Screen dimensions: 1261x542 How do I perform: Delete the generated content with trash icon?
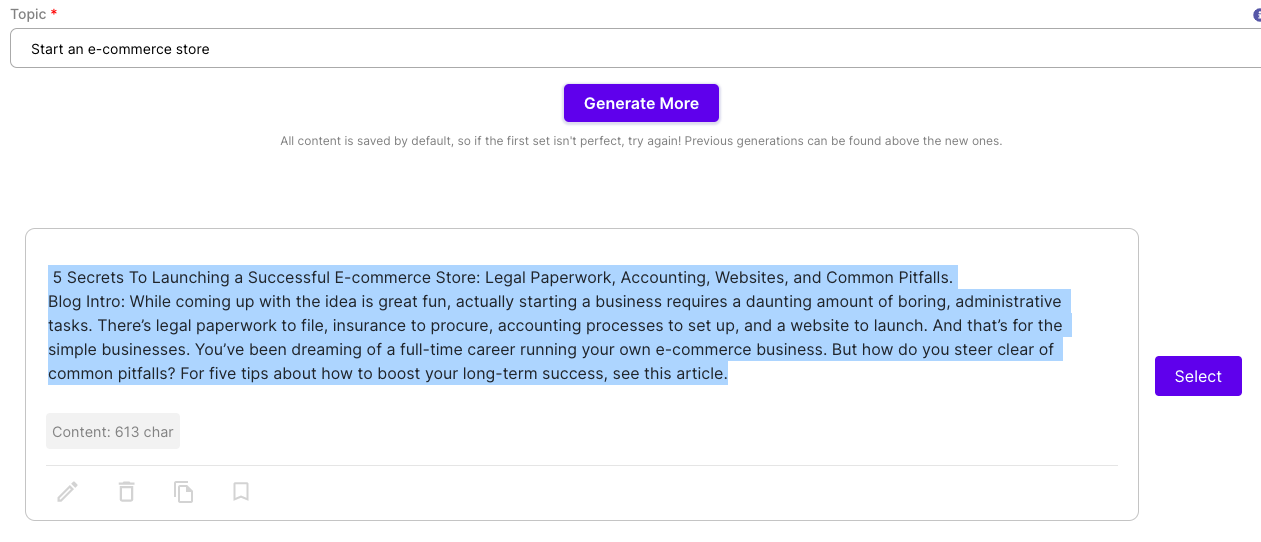[x=126, y=491]
